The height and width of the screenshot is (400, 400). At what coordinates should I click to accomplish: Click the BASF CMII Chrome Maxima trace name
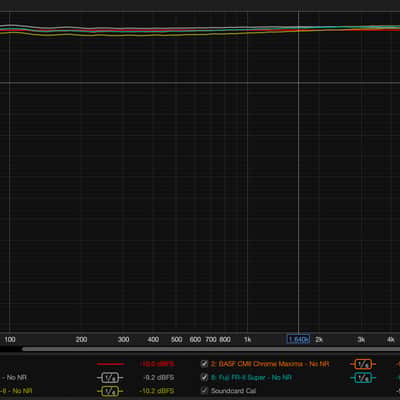point(270,364)
